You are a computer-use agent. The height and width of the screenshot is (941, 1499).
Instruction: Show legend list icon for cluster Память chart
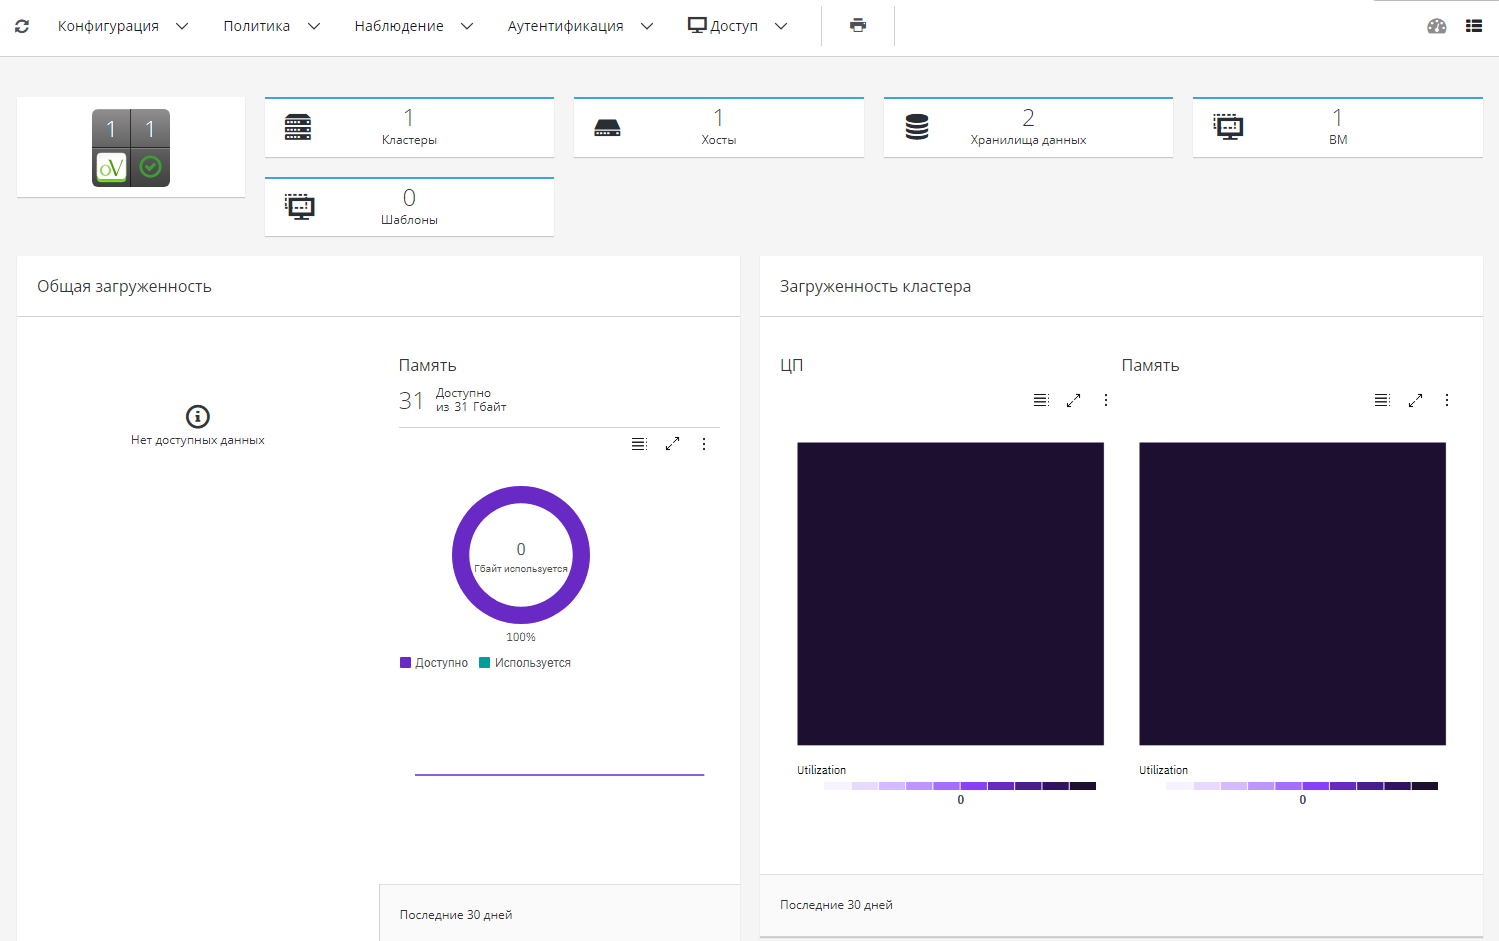click(1382, 400)
